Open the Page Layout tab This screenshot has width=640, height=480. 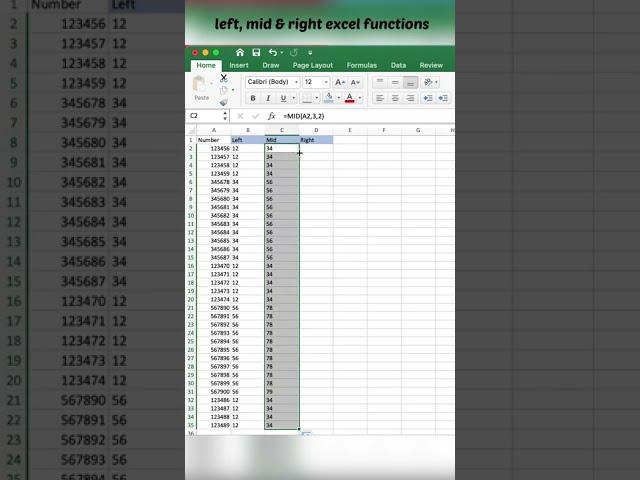pyautogui.click(x=313, y=65)
